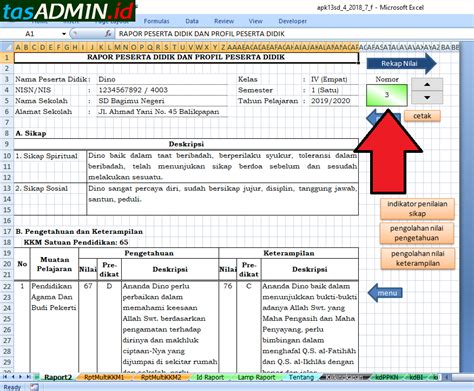
Task: Click the Select All corner of the grid
Action: (7, 47)
